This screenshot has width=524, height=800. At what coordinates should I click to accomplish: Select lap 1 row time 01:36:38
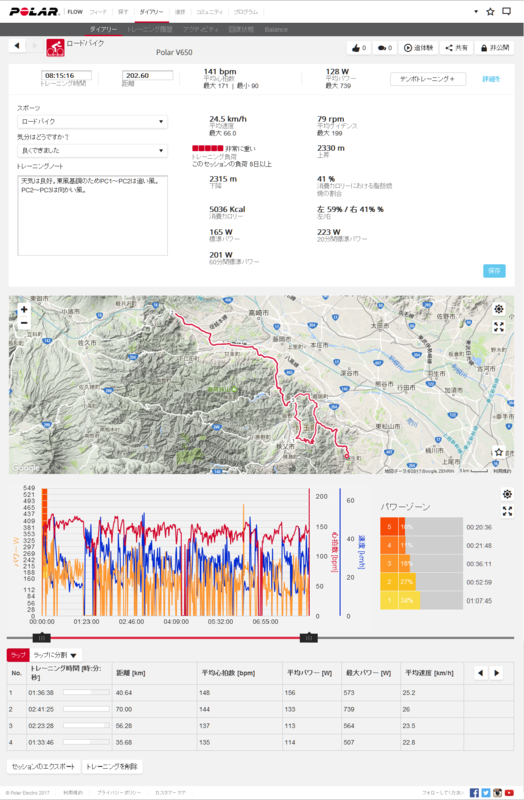click(x=41, y=693)
